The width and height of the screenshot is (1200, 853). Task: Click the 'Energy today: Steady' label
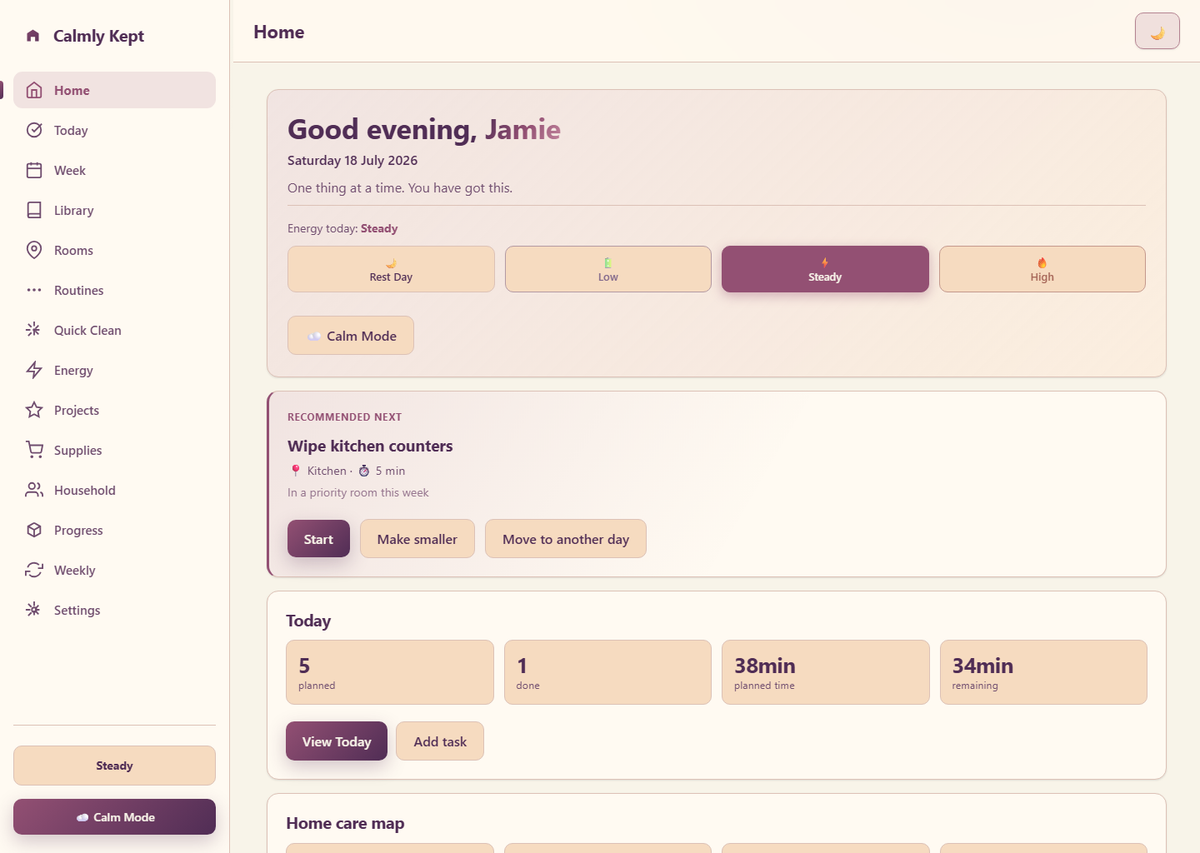pyautogui.click(x=342, y=228)
